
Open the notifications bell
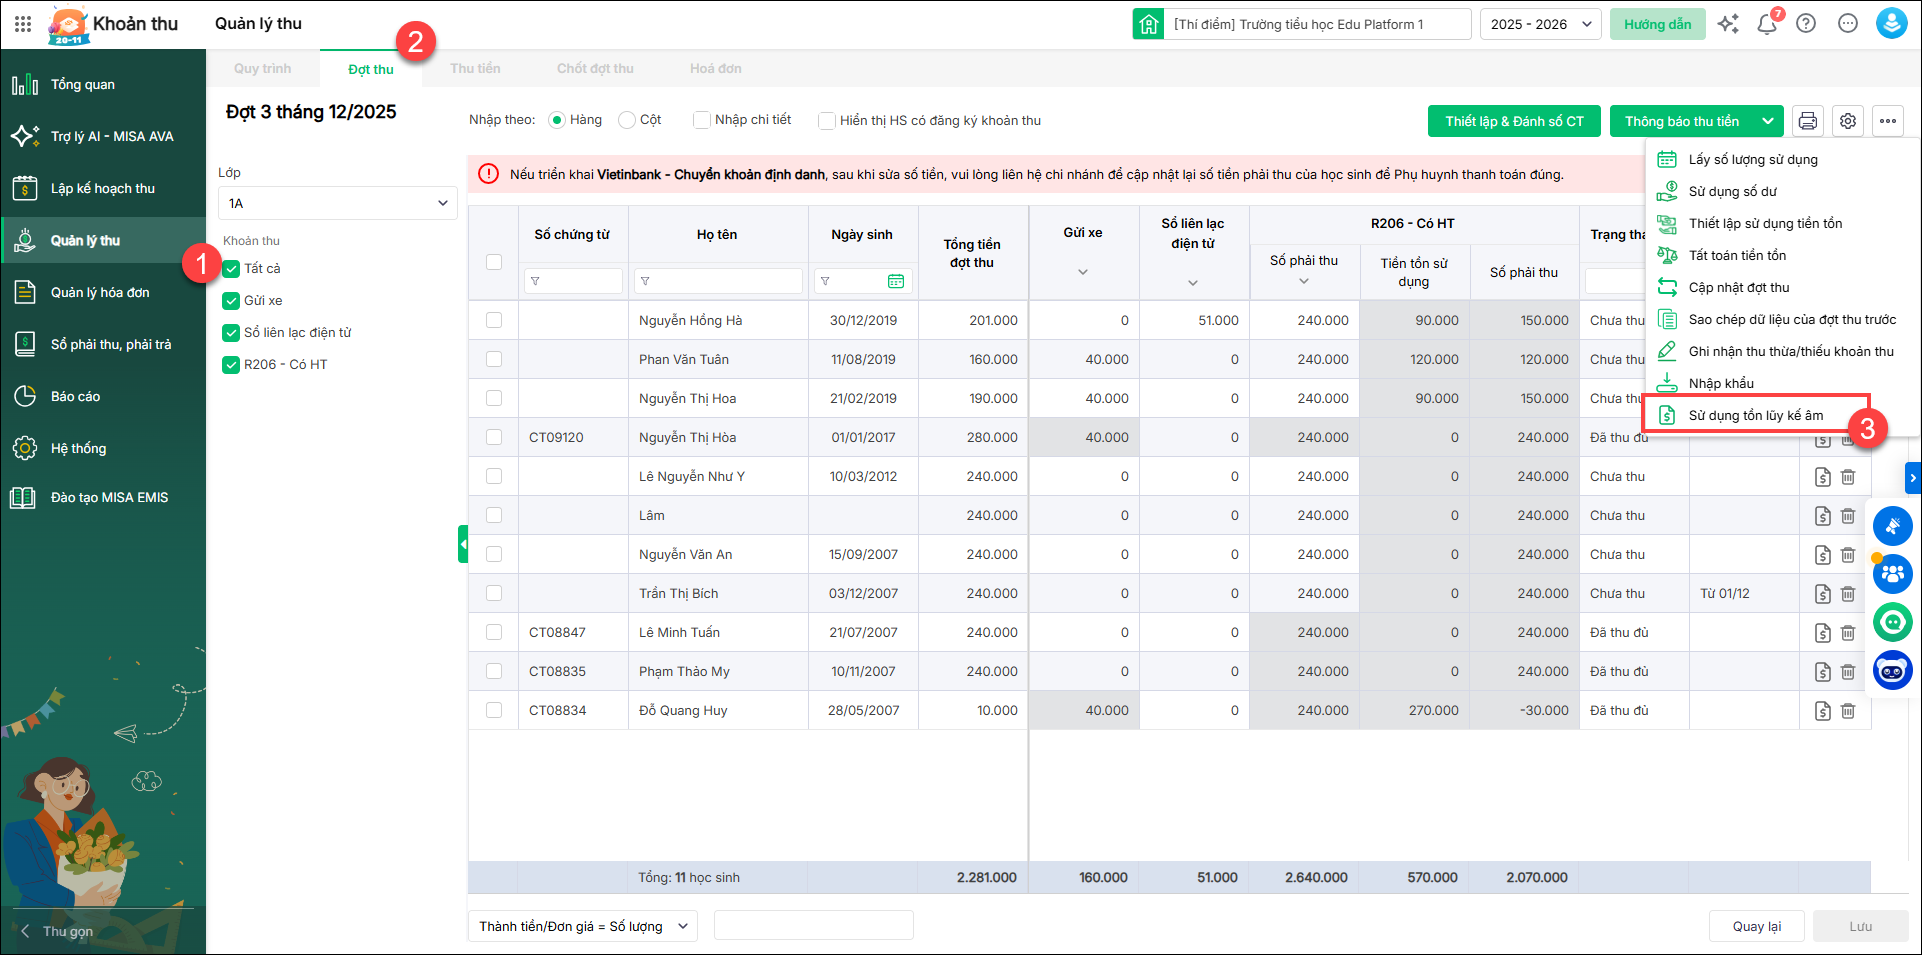click(1767, 24)
